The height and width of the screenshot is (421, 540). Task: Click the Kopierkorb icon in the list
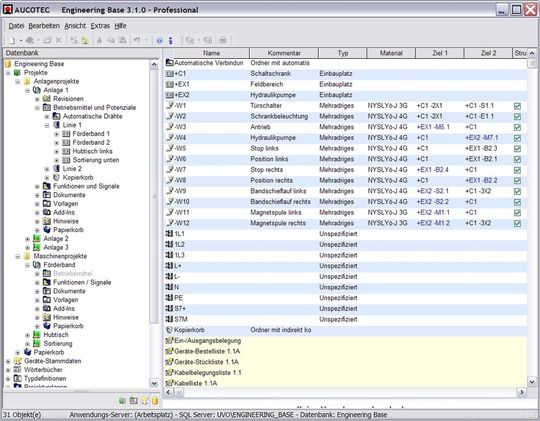(169, 330)
